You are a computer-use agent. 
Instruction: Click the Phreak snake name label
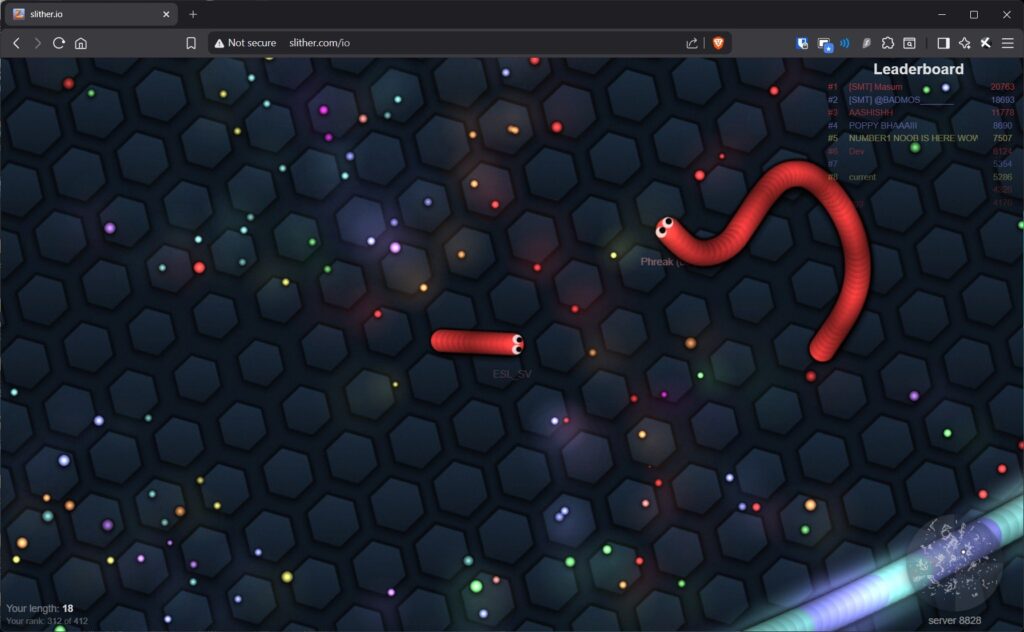tap(662, 262)
